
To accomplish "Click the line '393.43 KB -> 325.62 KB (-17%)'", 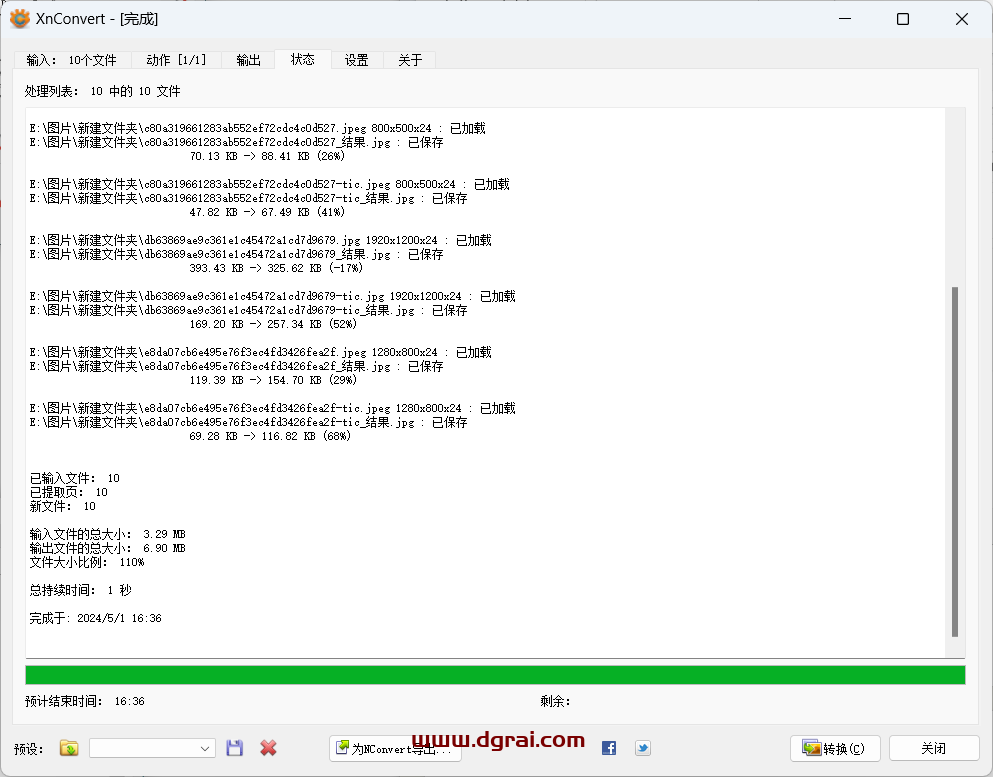I will [x=276, y=268].
